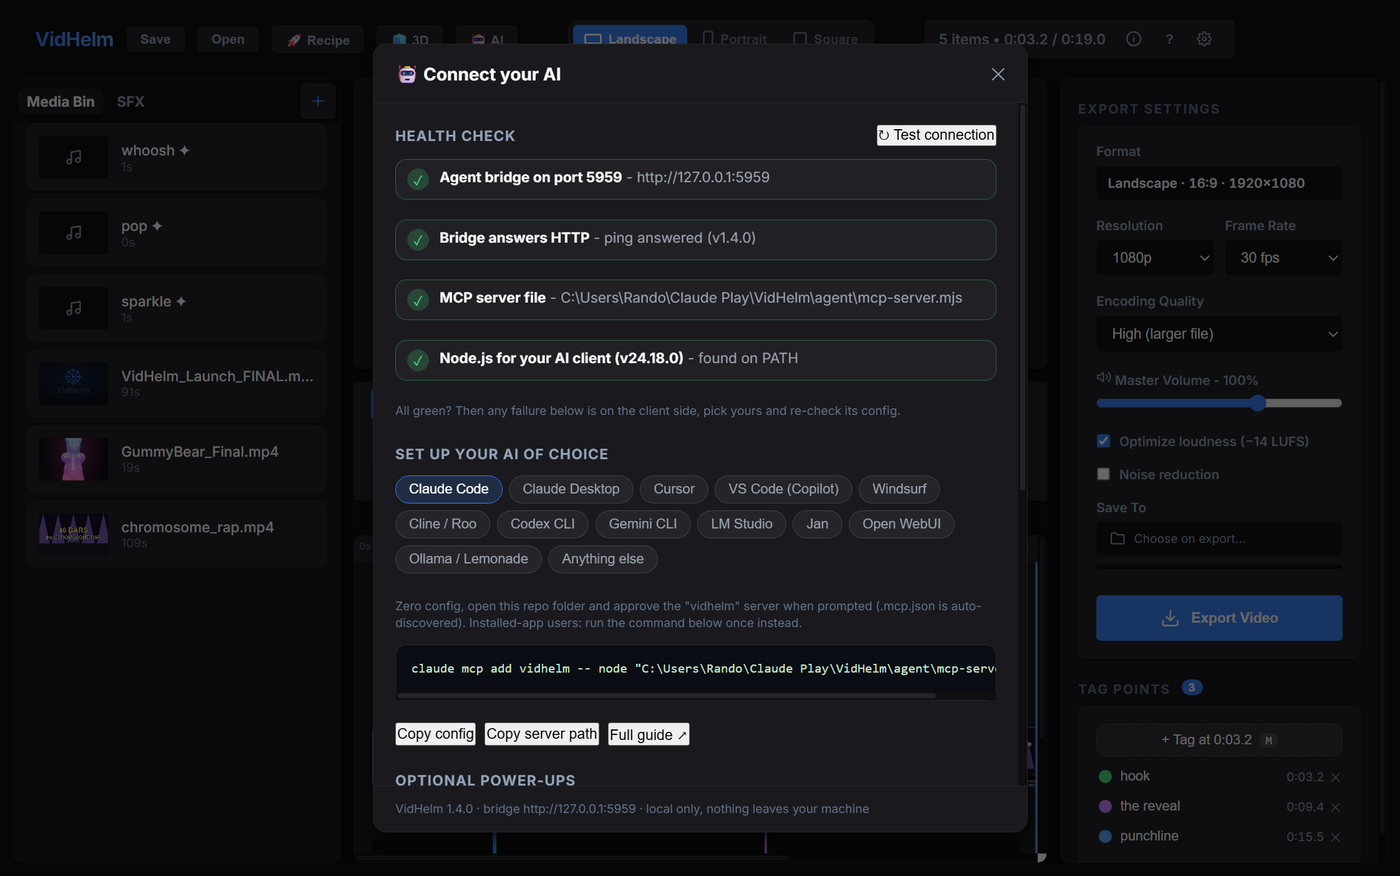Open the Full guide link
This screenshot has height=876, width=1400.
click(648, 734)
